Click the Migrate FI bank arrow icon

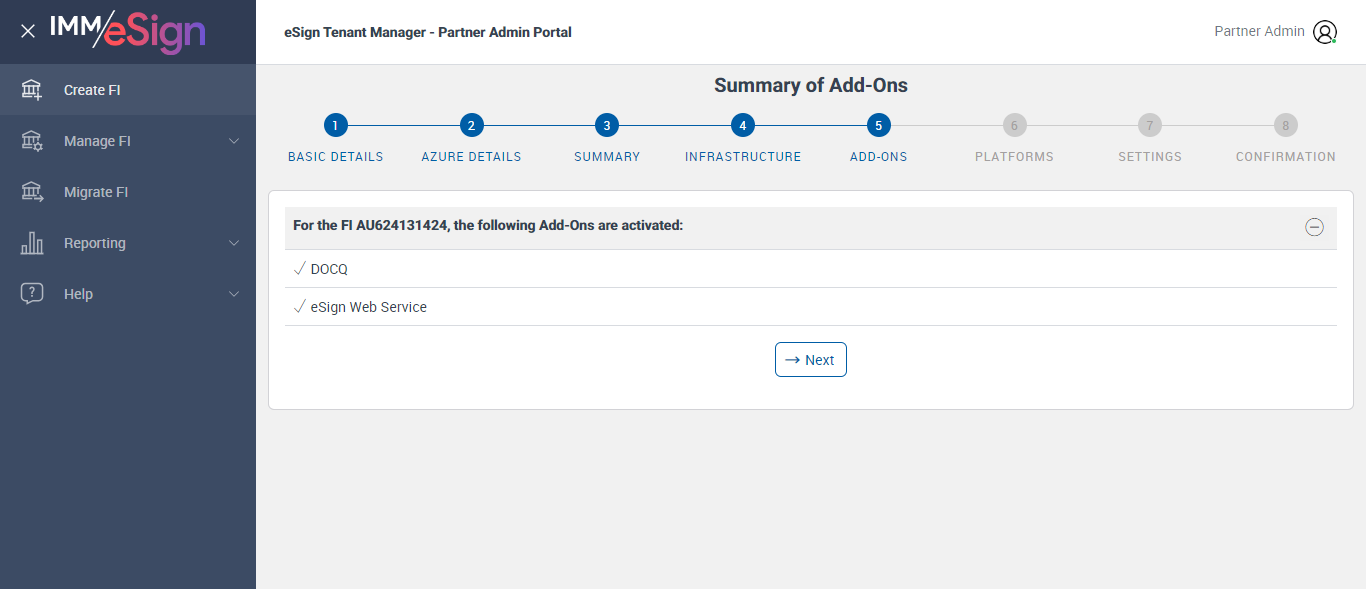(32, 192)
